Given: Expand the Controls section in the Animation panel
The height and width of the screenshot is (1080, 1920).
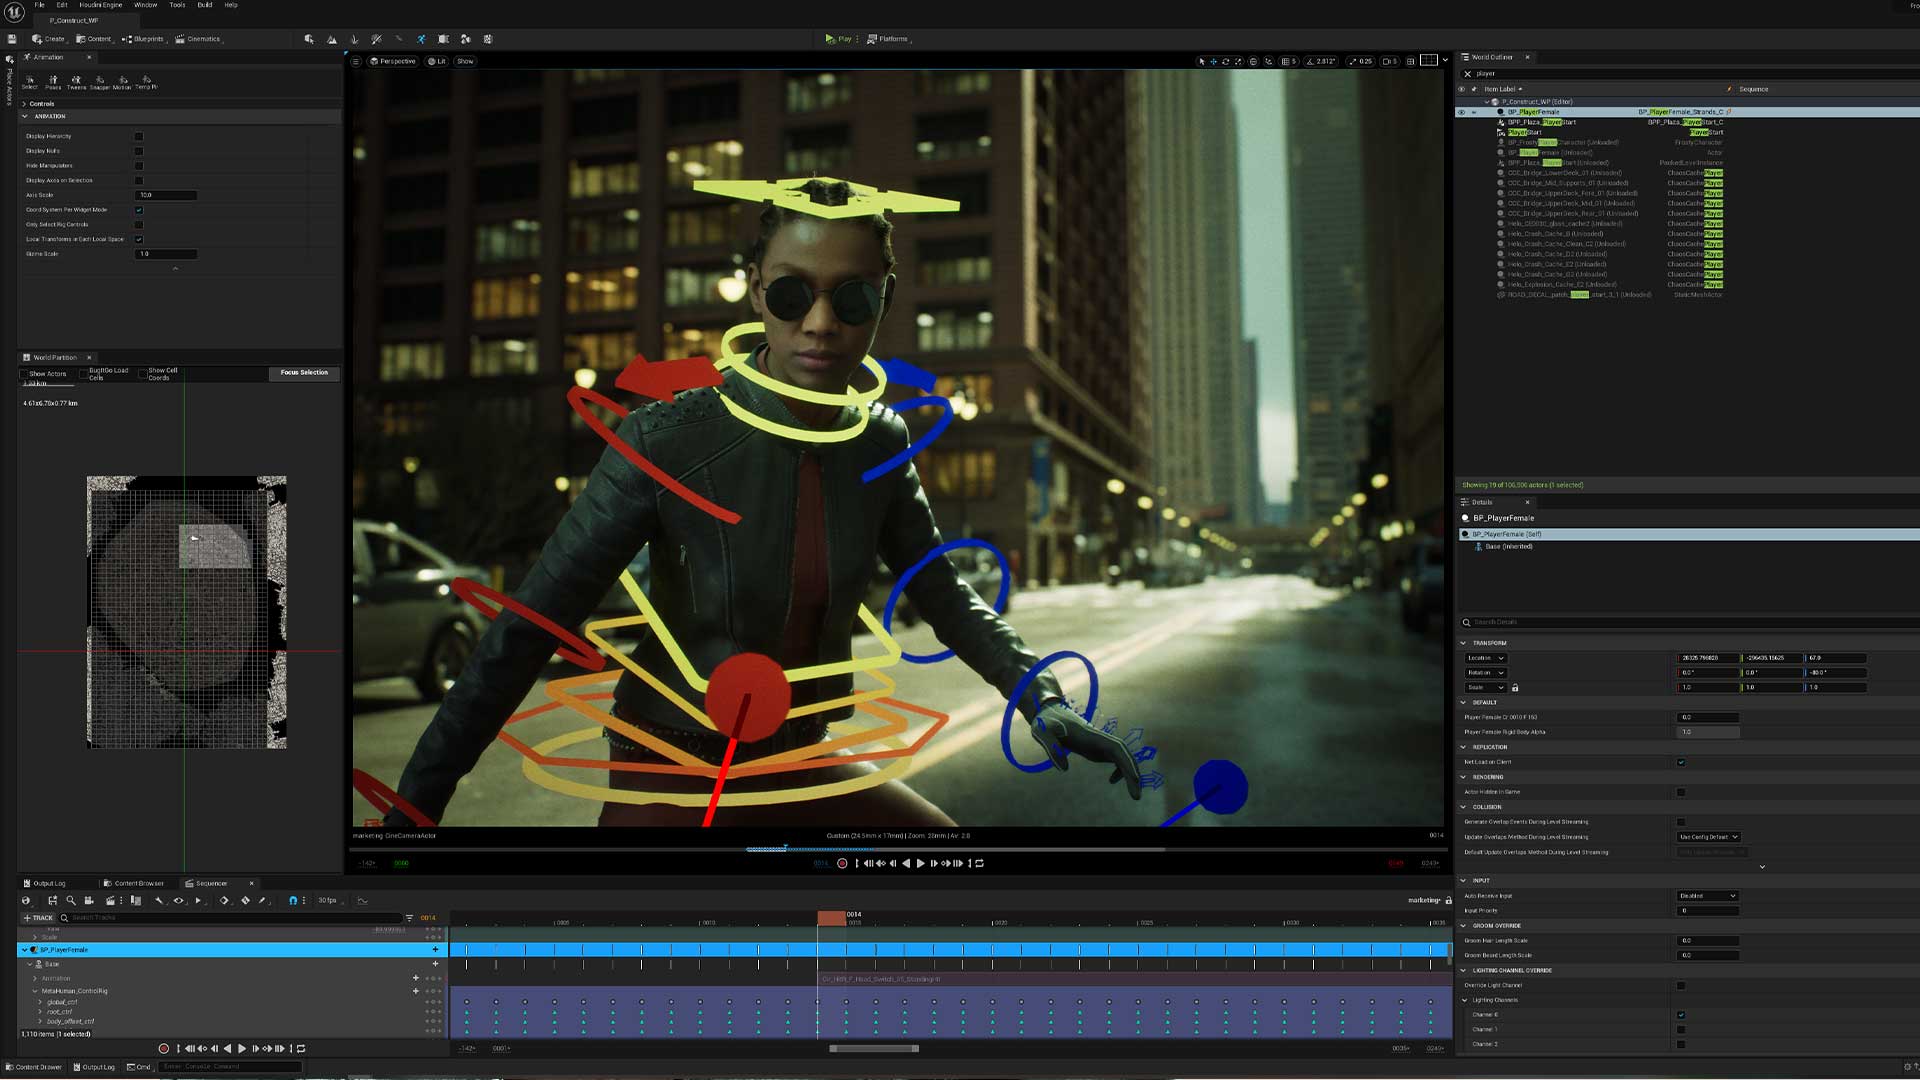Looking at the screenshot, I should tap(24, 104).
